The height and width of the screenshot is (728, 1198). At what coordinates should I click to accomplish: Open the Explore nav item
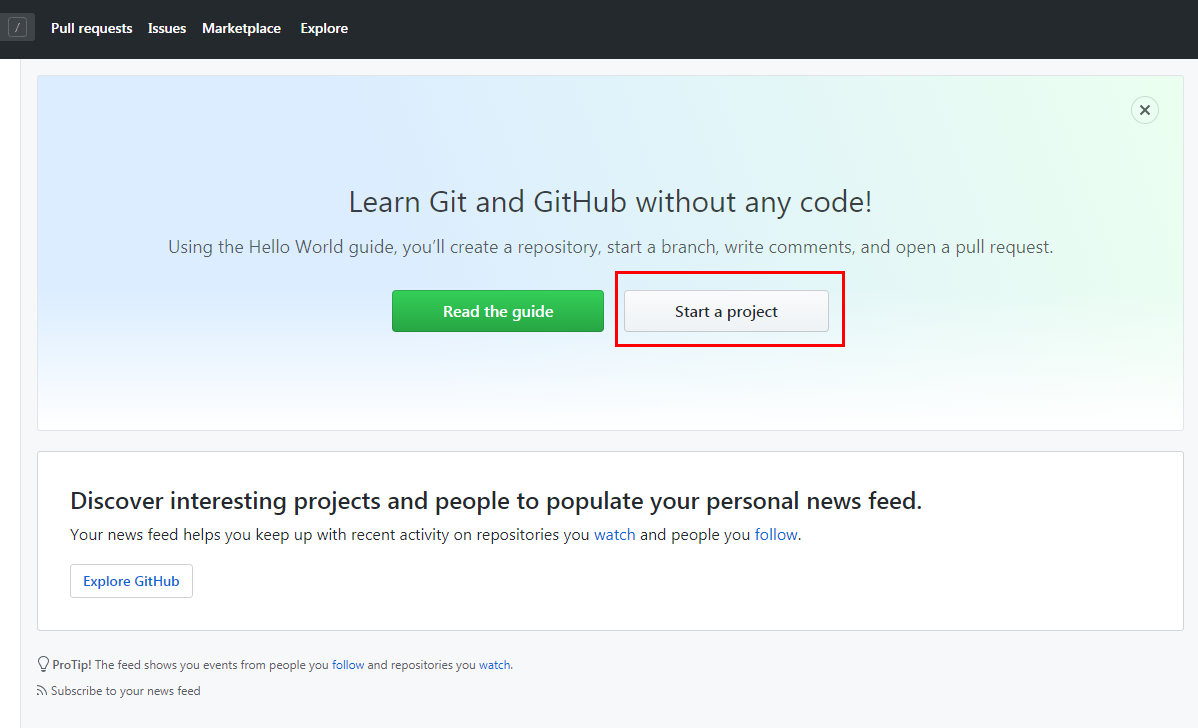coord(324,28)
